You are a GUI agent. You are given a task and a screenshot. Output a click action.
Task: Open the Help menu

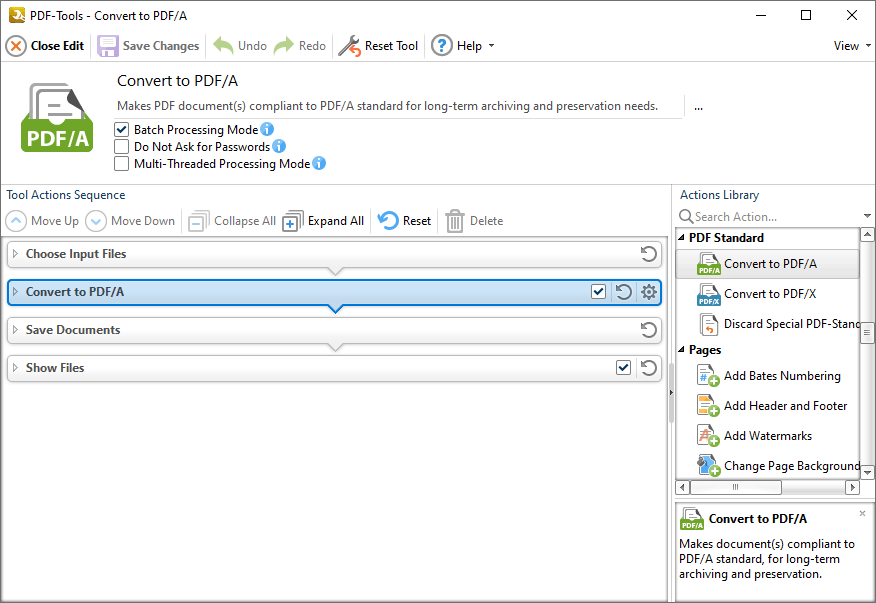(463, 46)
